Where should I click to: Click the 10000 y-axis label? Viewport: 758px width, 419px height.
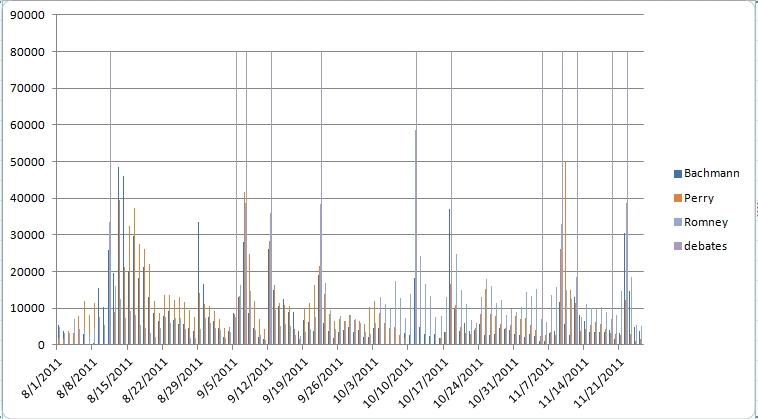[x=27, y=309]
